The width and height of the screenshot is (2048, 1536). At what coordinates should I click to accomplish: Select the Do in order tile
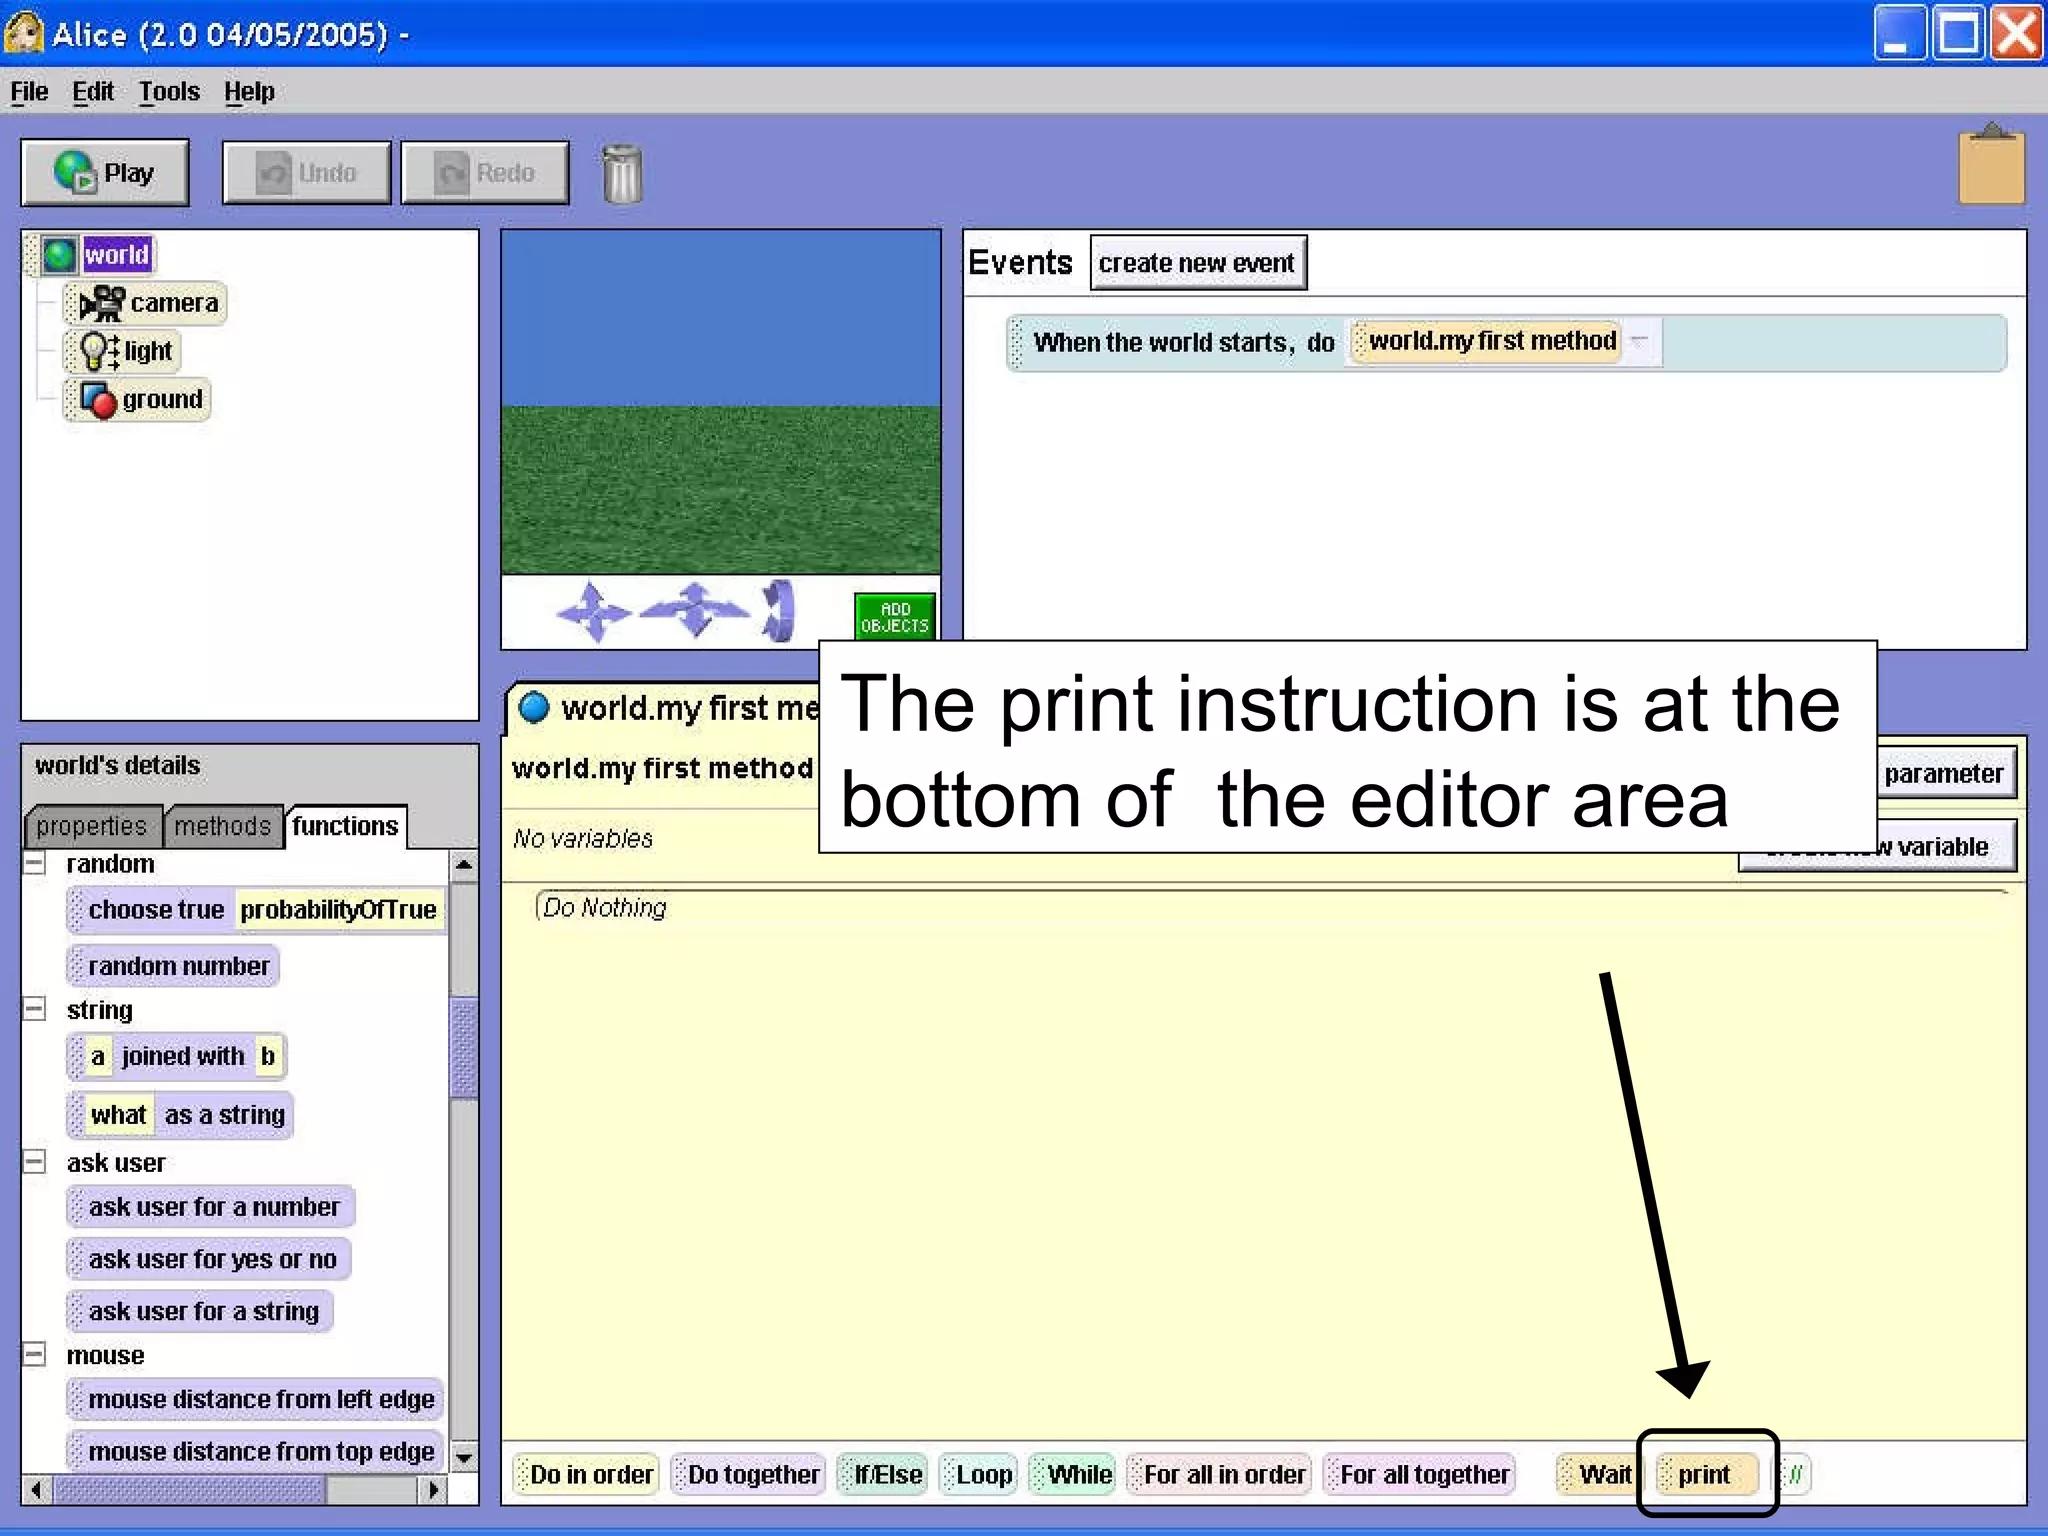pos(586,1474)
